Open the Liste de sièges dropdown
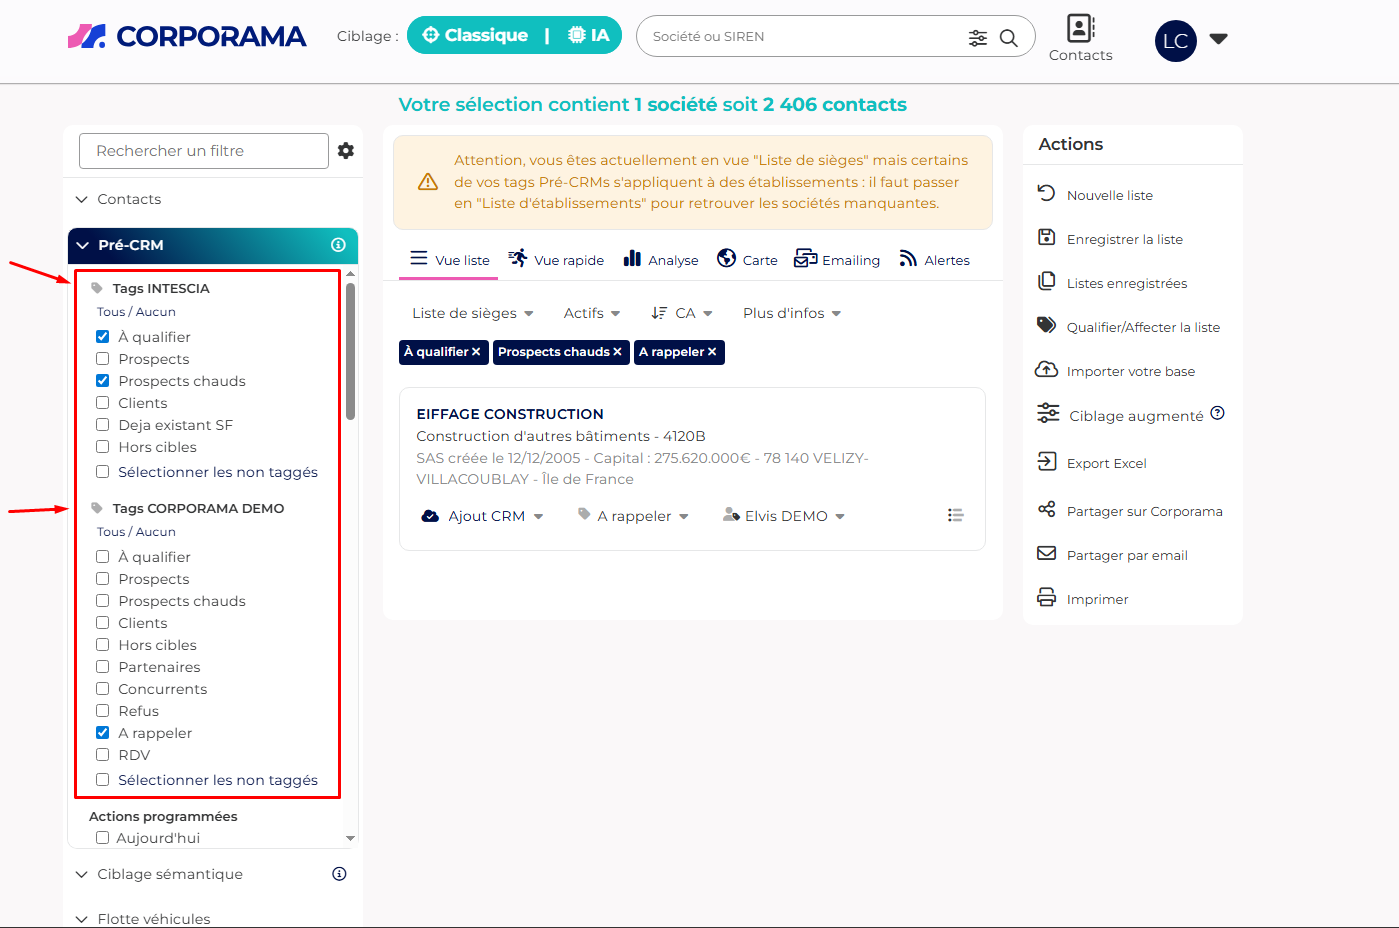The height and width of the screenshot is (928, 1399). (472, 313)
